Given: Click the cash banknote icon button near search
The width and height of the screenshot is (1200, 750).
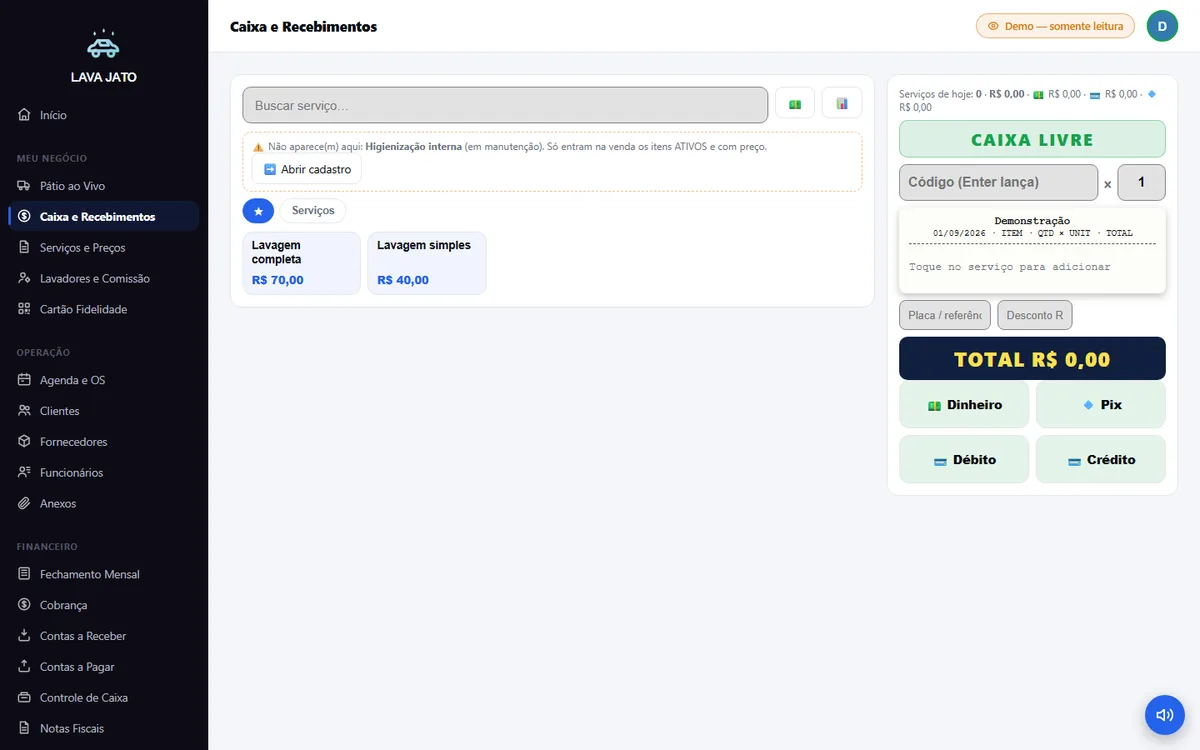Looking at the screenshot, I should click(x=795, y=104).
